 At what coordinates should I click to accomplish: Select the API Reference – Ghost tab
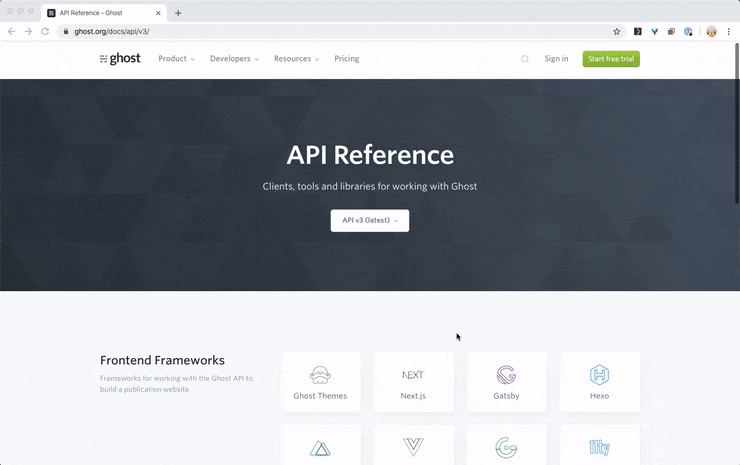[100, 13]
